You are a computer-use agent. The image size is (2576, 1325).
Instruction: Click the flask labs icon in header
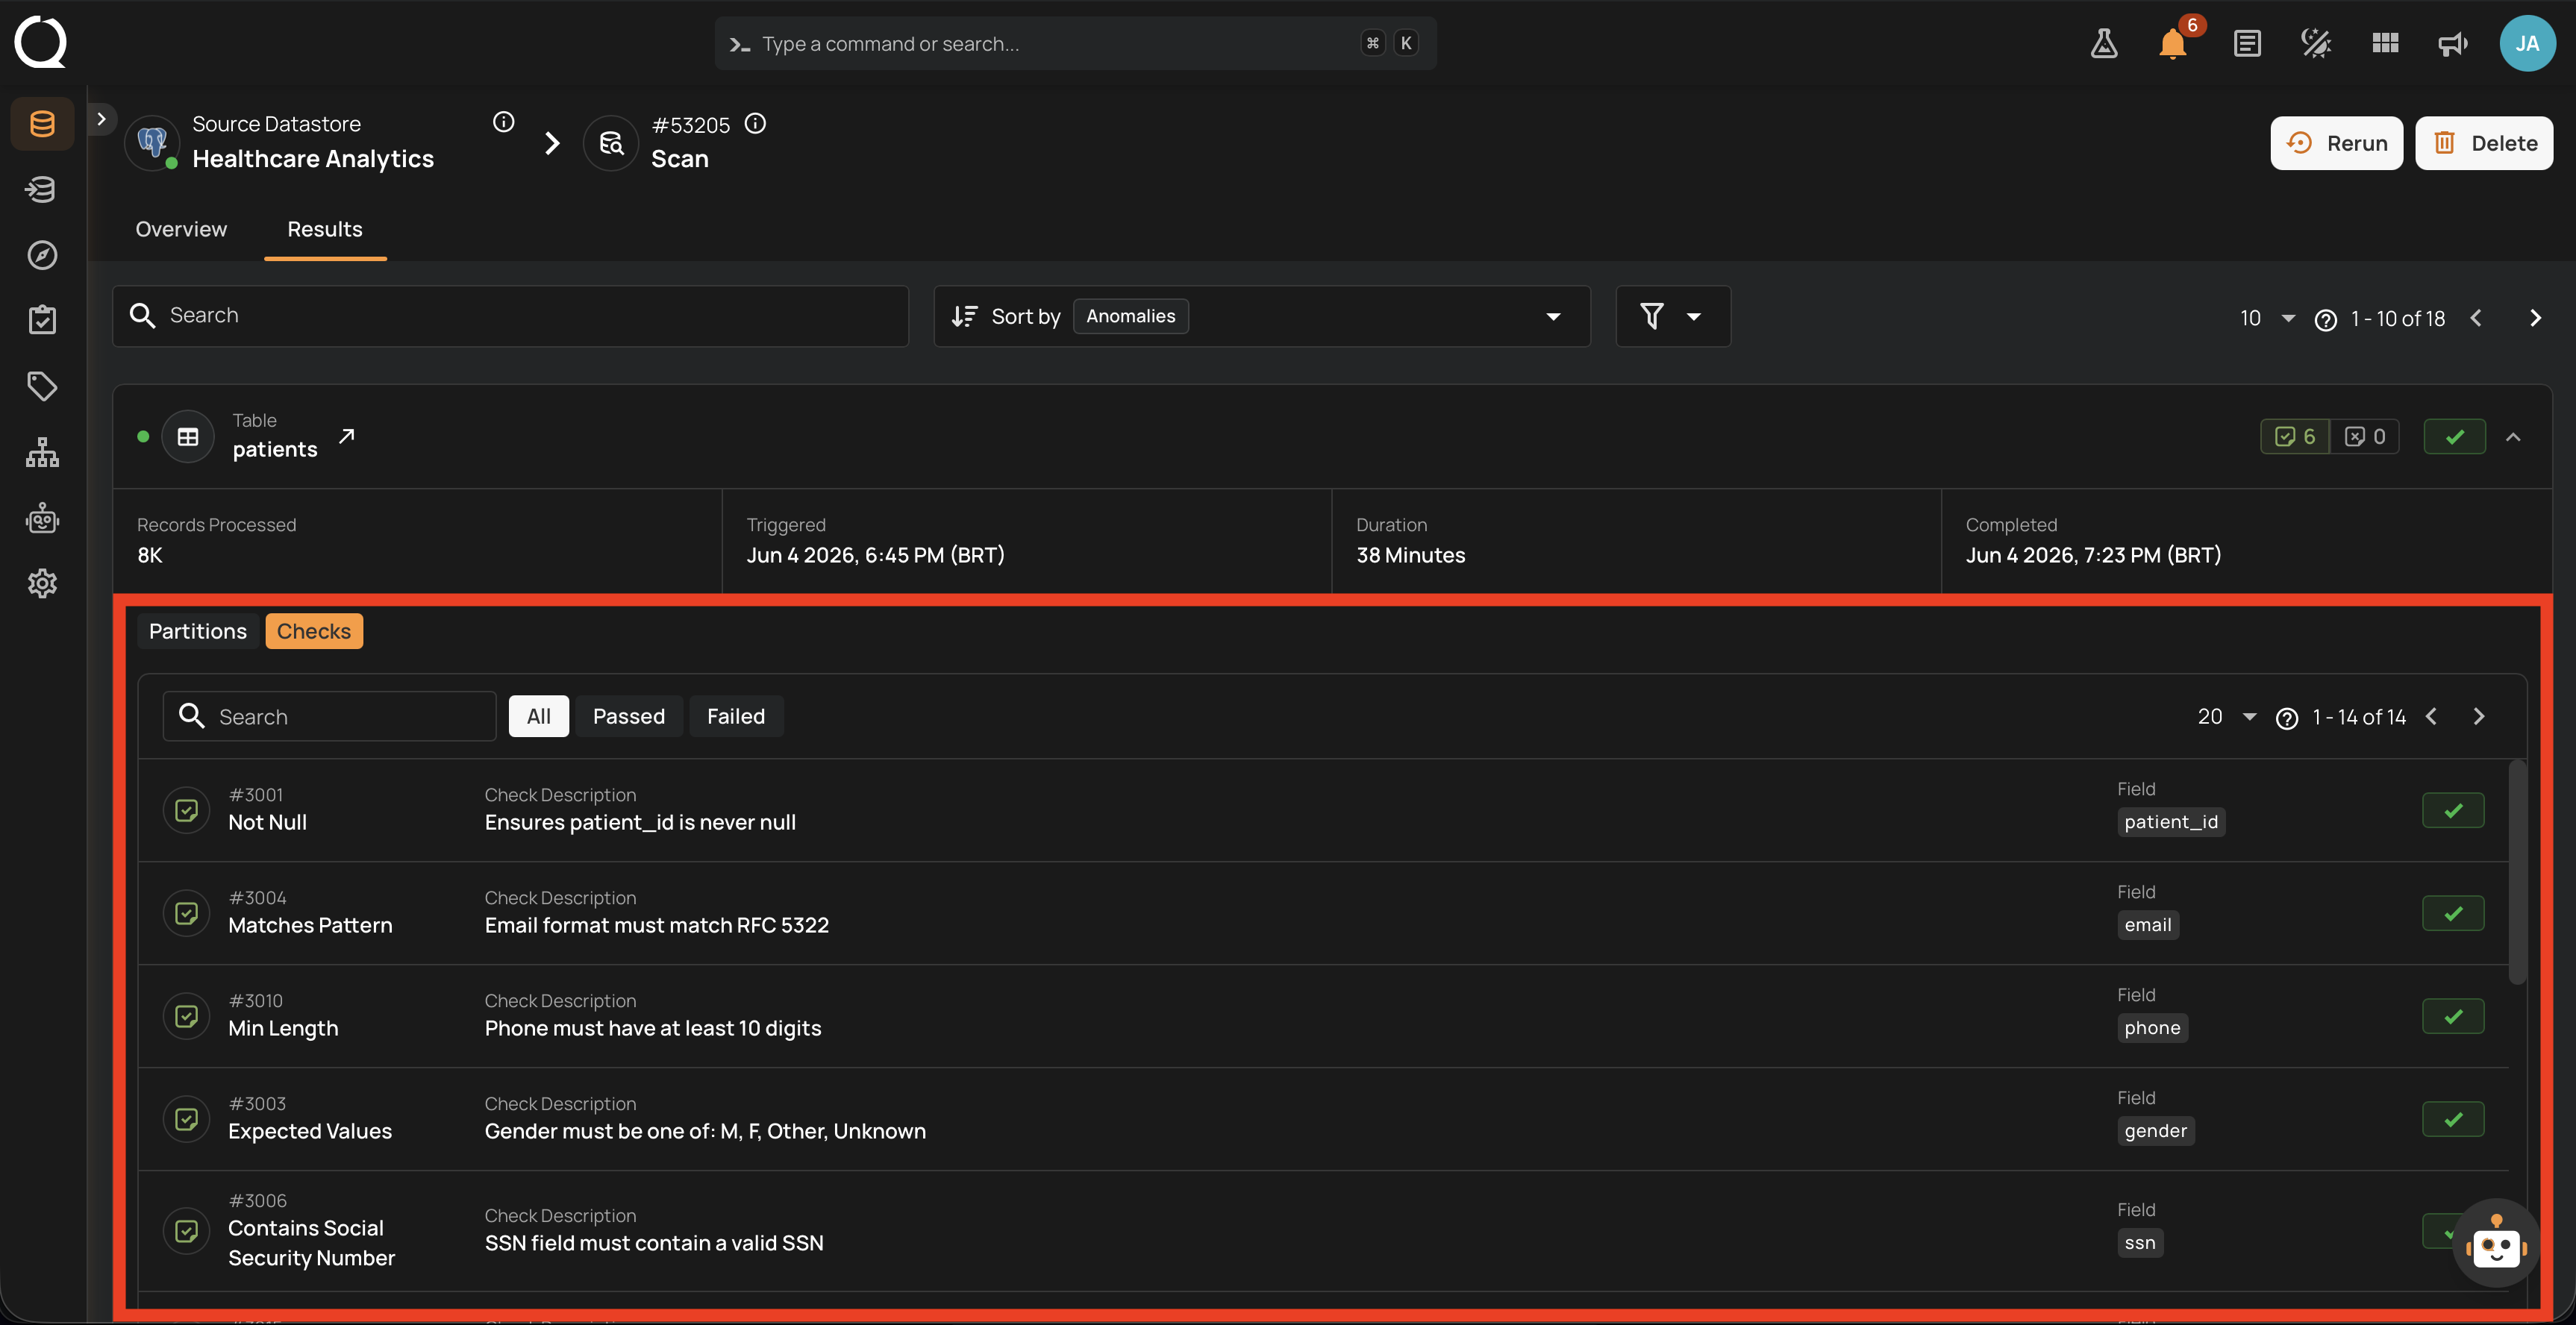coord(2104,43)
